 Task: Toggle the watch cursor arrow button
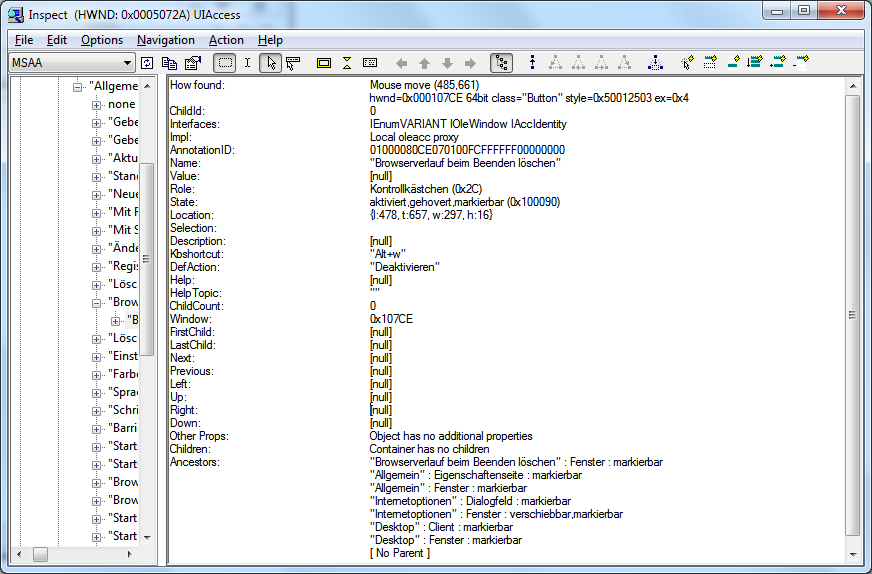pos(270,63)
